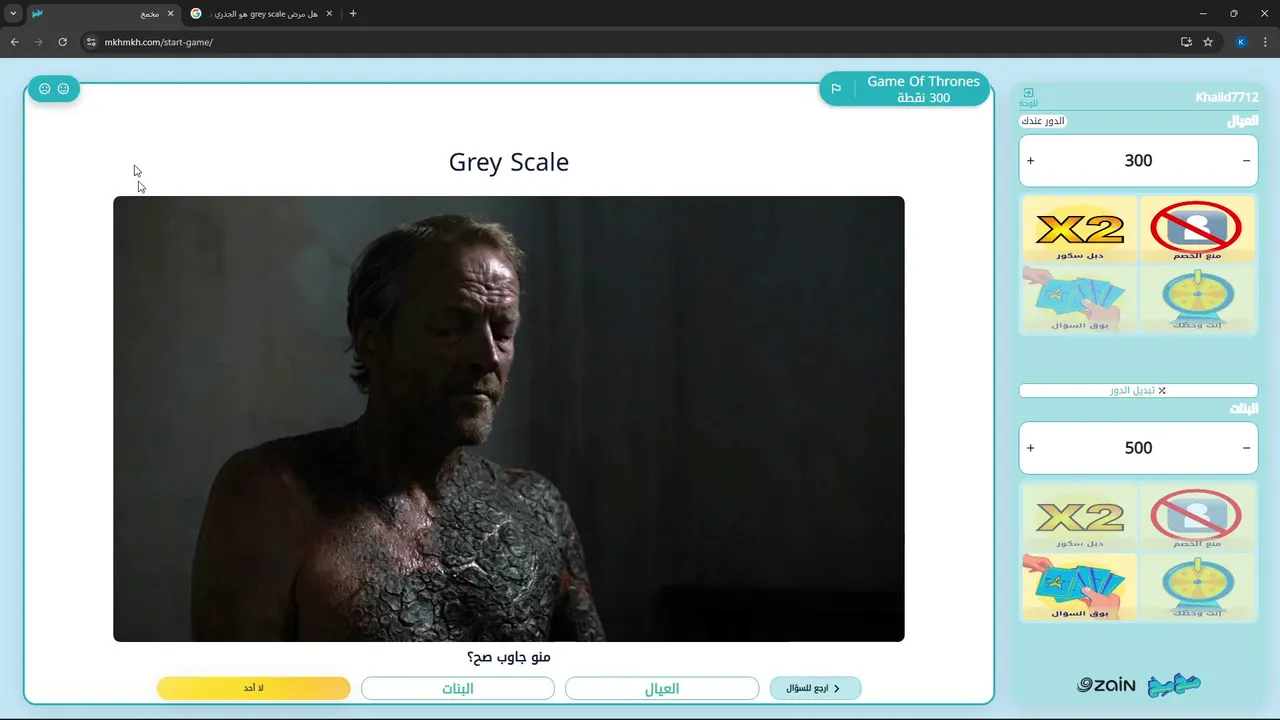Click the منو جاوب صح؟ prompt text
This screenshot has width=1280, height=720.
[x=509, y=657]
